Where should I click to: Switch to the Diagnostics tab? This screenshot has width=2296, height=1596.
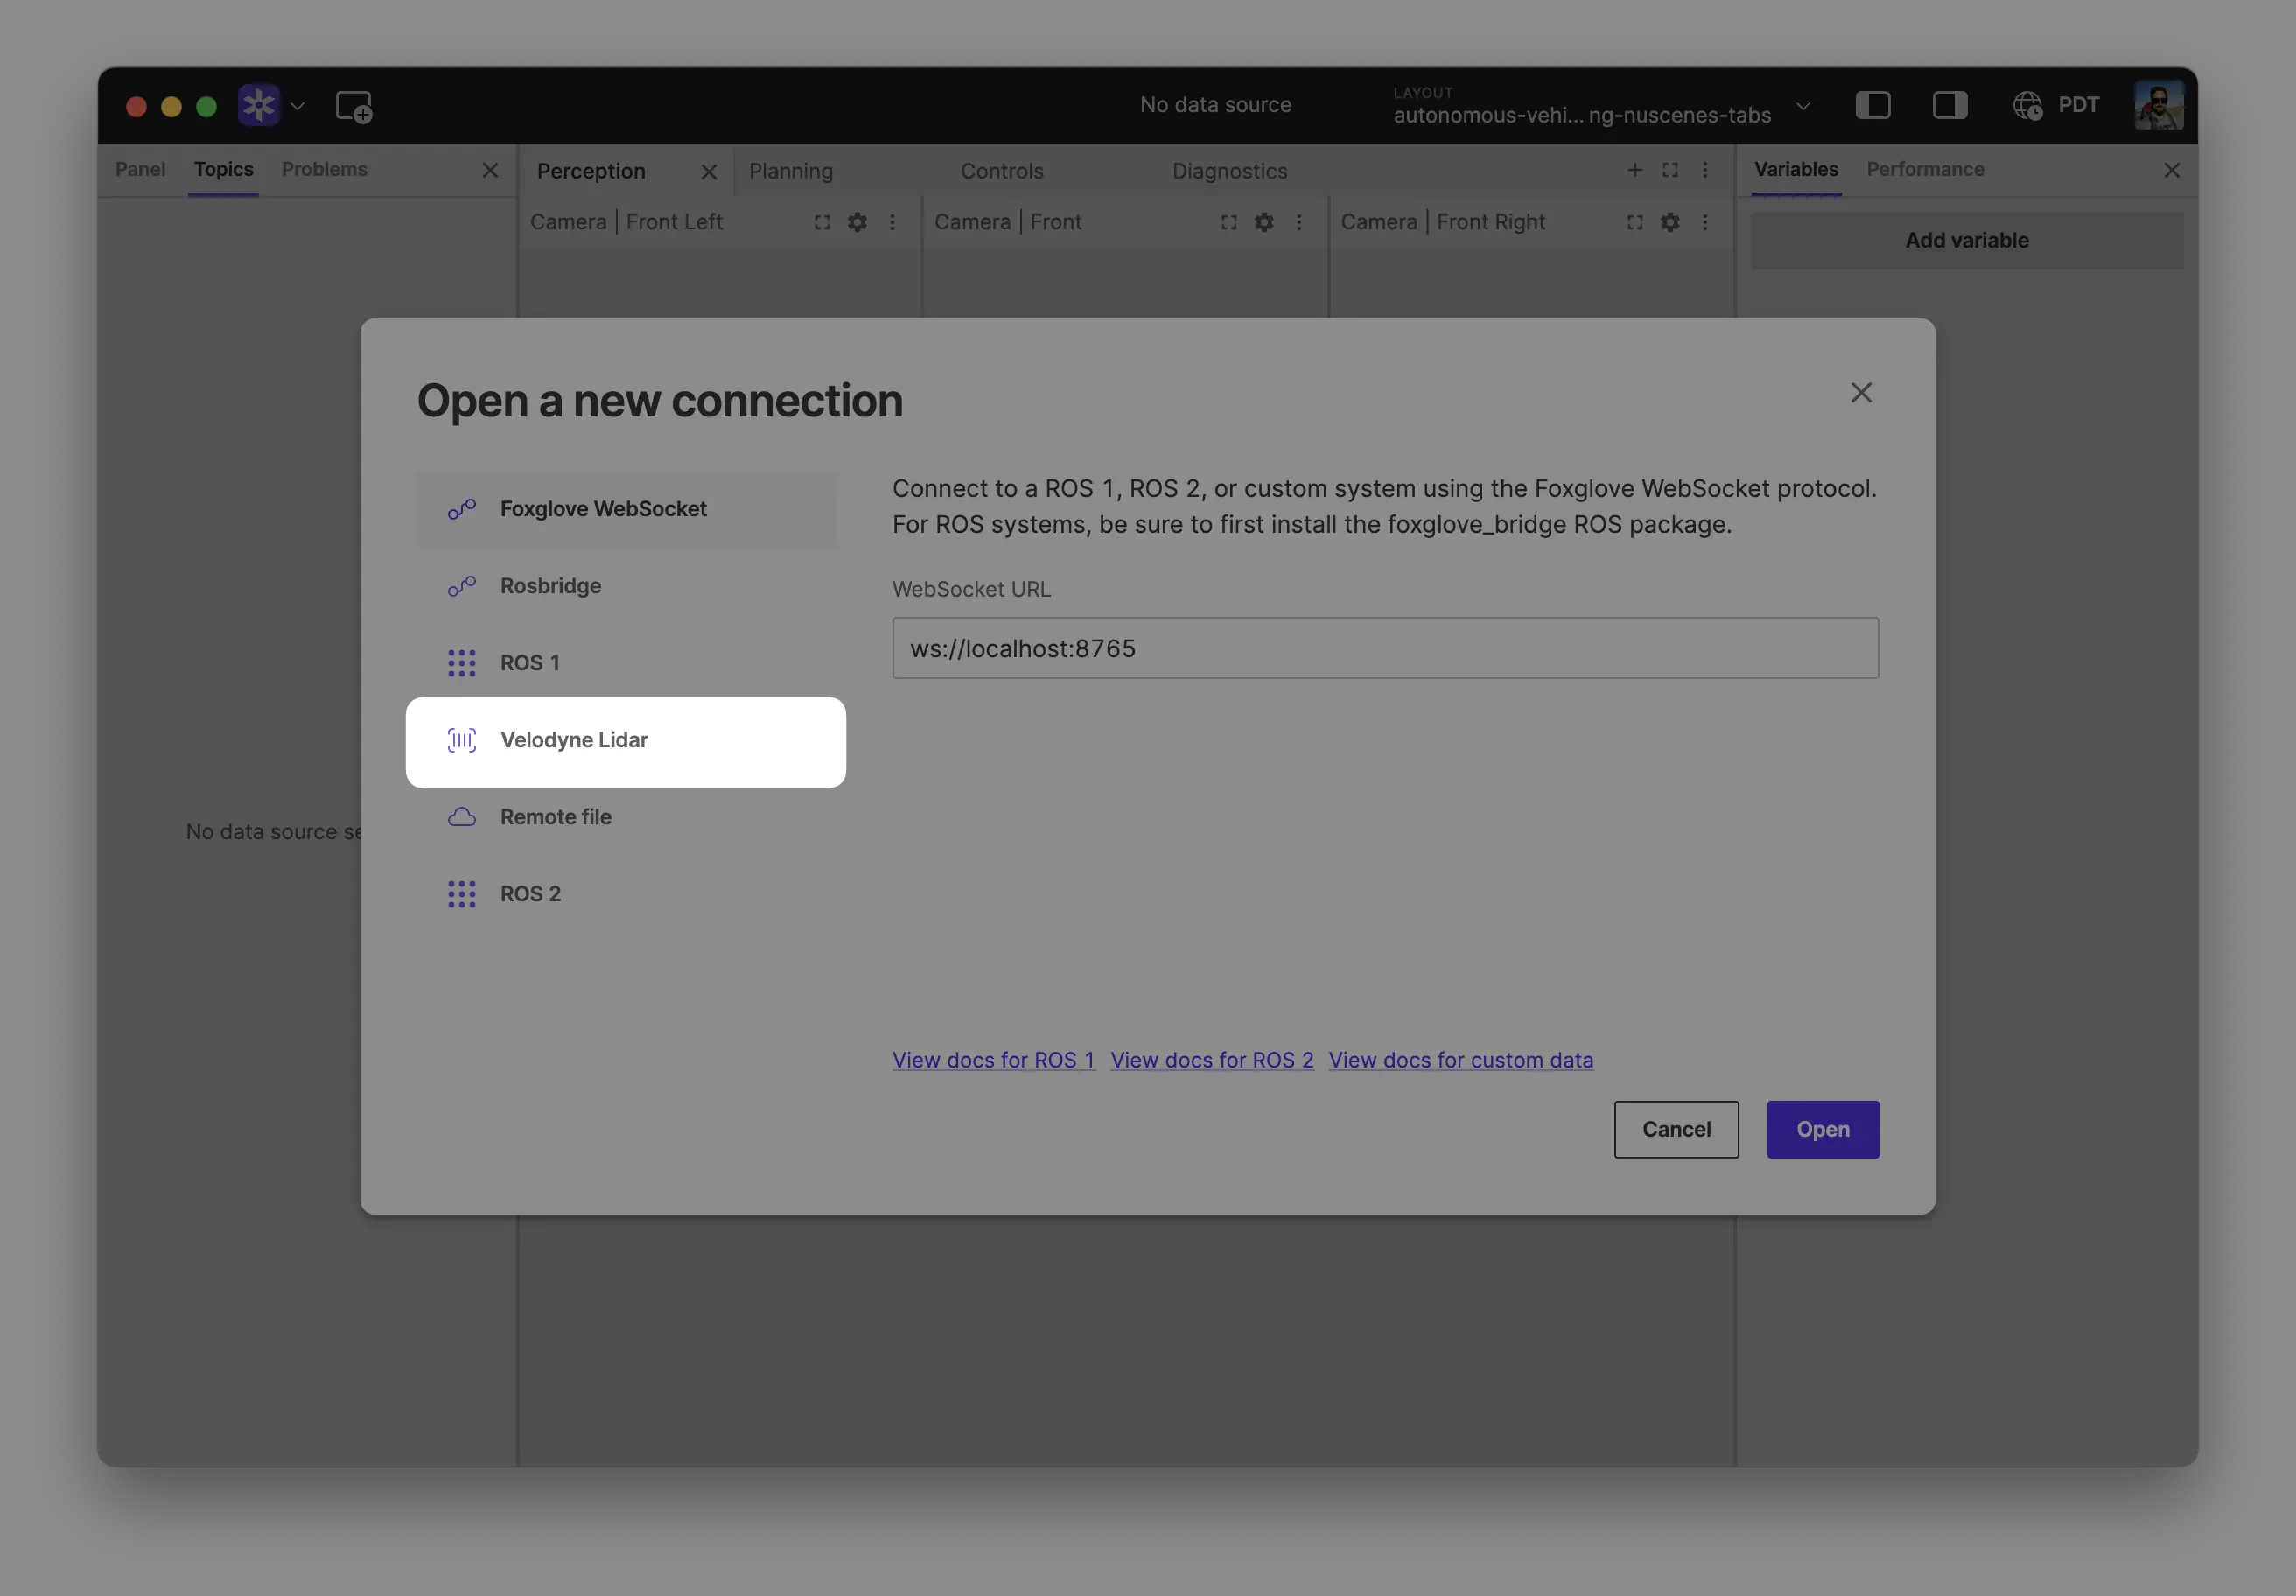tap(1229, 171)
